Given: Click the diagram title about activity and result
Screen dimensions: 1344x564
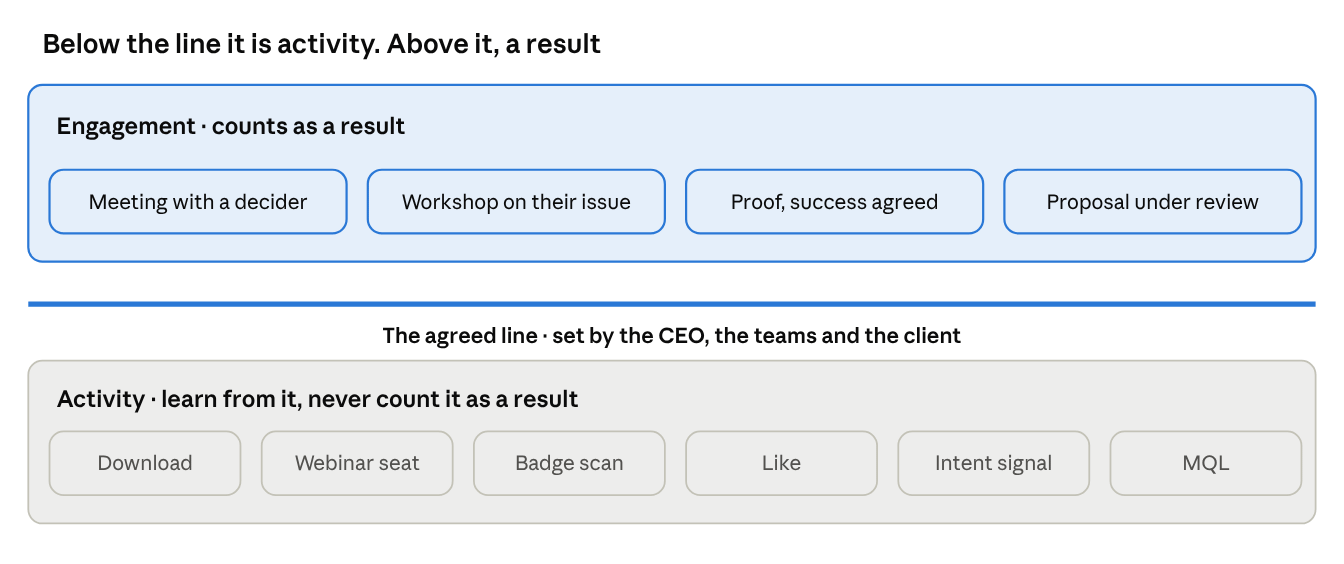Looking at the screenshot, I should [x=322, y=44].
